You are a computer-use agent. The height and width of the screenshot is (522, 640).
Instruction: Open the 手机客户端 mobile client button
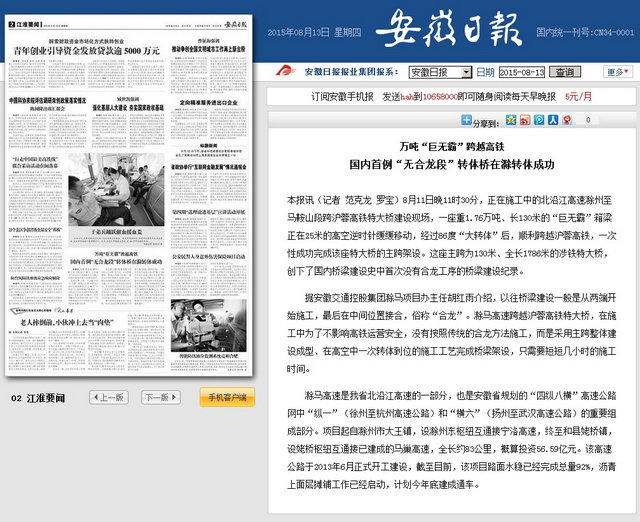(227, 397)
